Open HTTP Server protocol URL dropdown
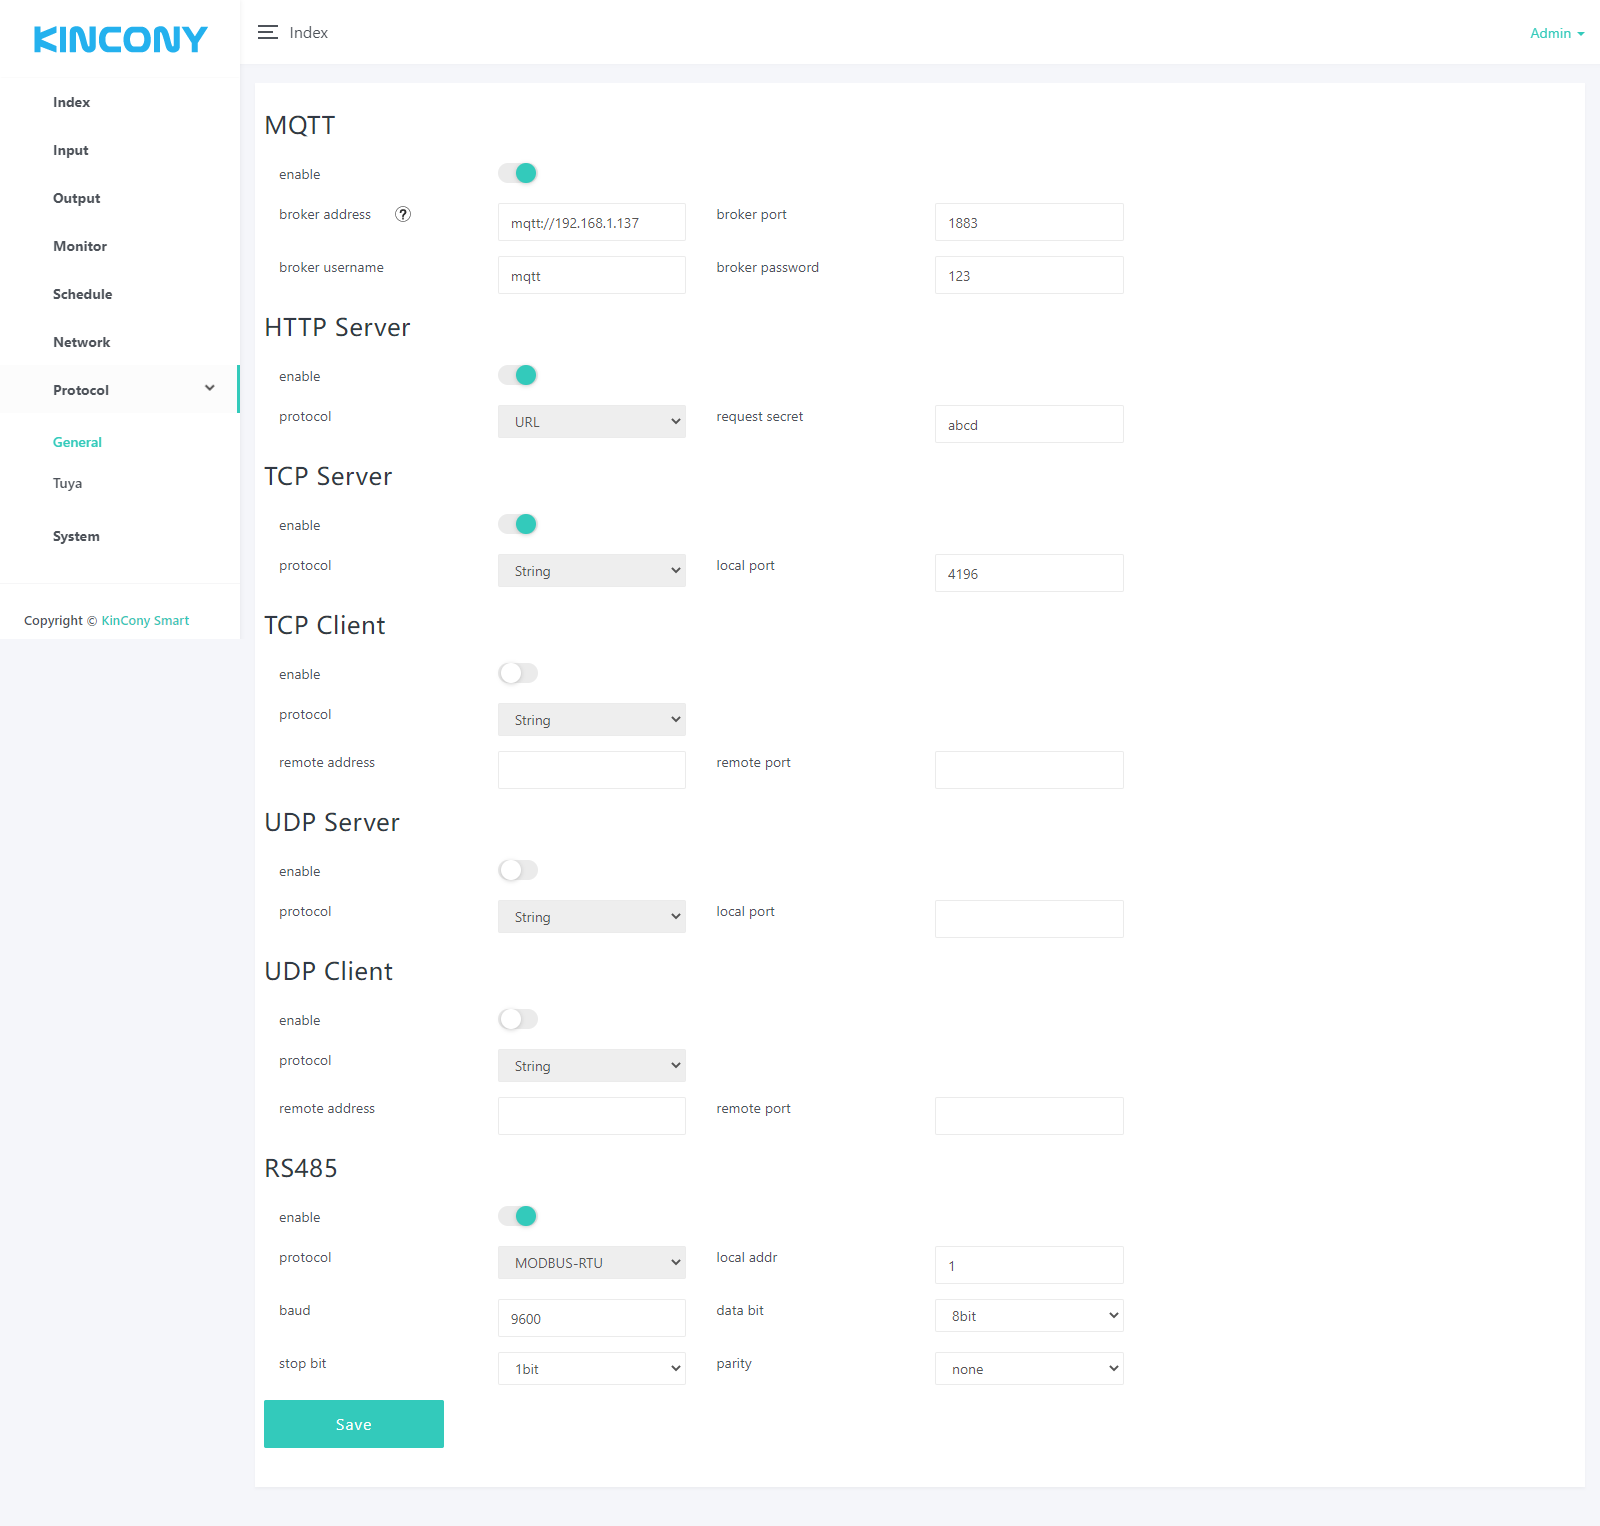This screenshot has height=1526, width=1600. click(x=592, y=422)
